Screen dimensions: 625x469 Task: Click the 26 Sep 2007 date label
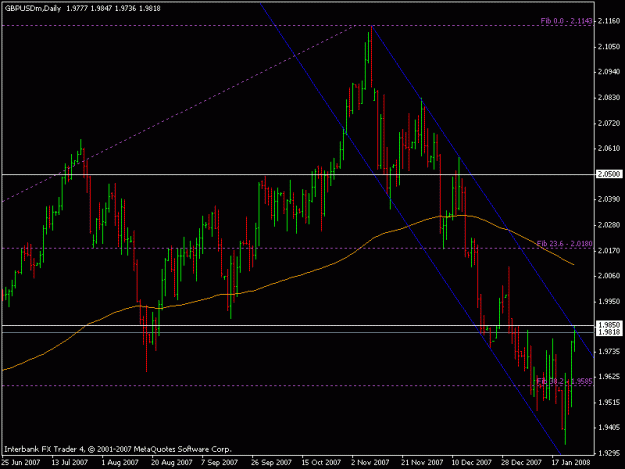(x=271, y=462)
